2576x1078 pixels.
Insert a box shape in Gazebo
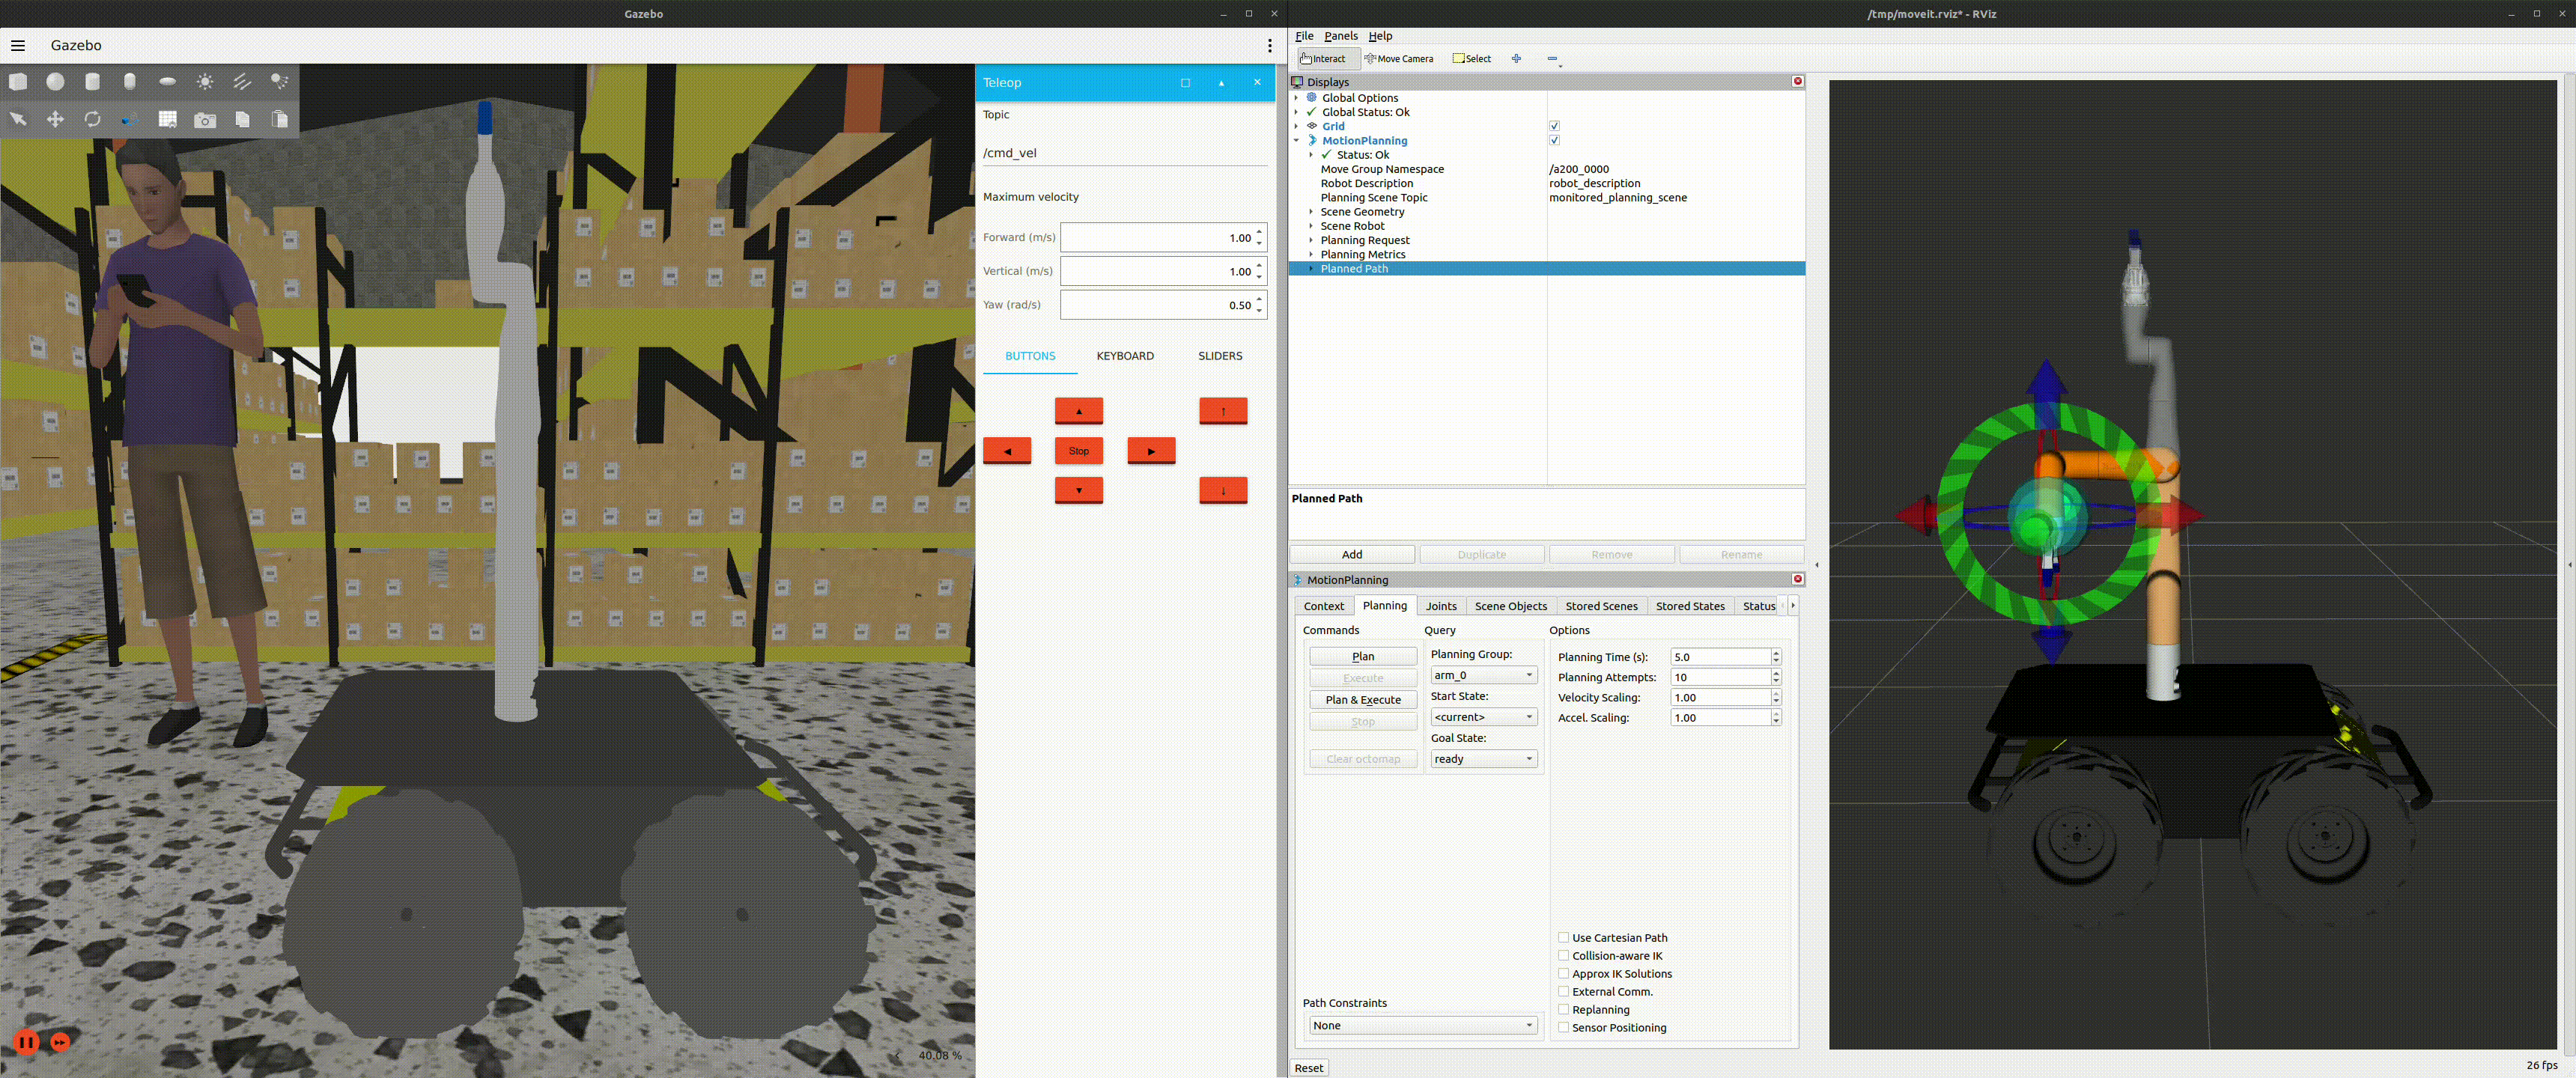coord(18,82)
